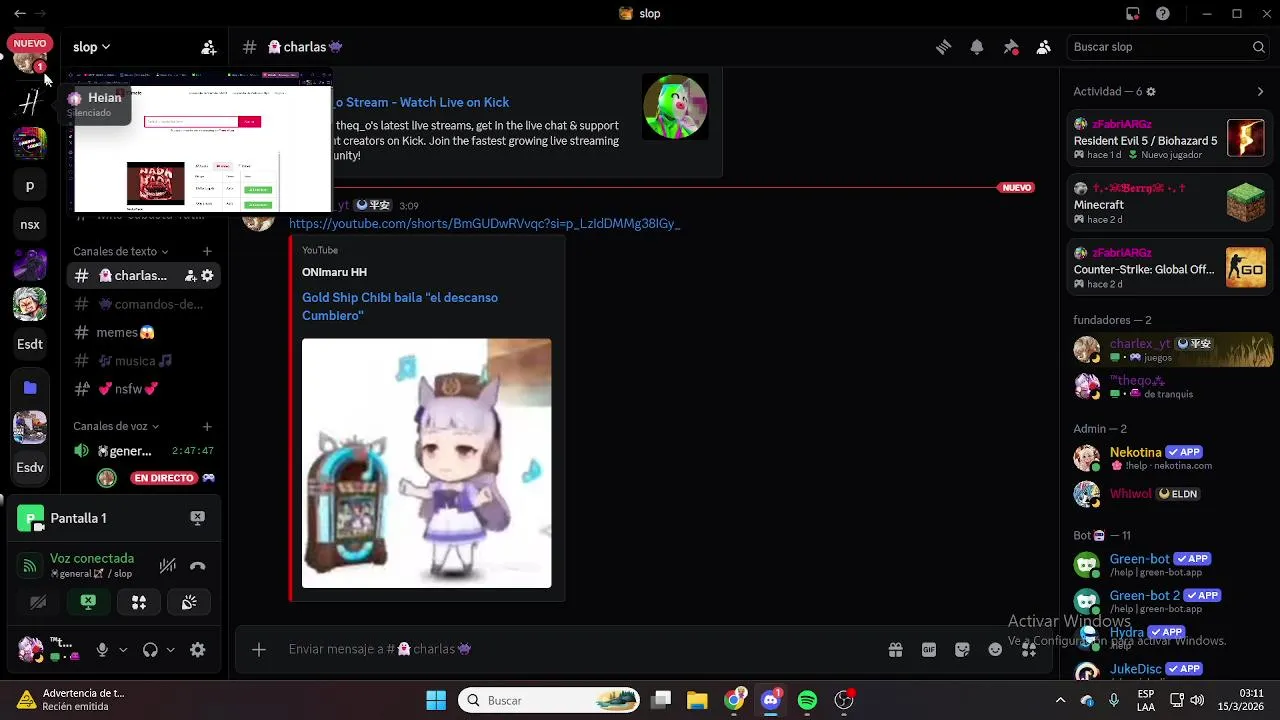This screenshot has height=720, width=1280.
Task: Open notification settings bell icon
Action: coord(977,47)
